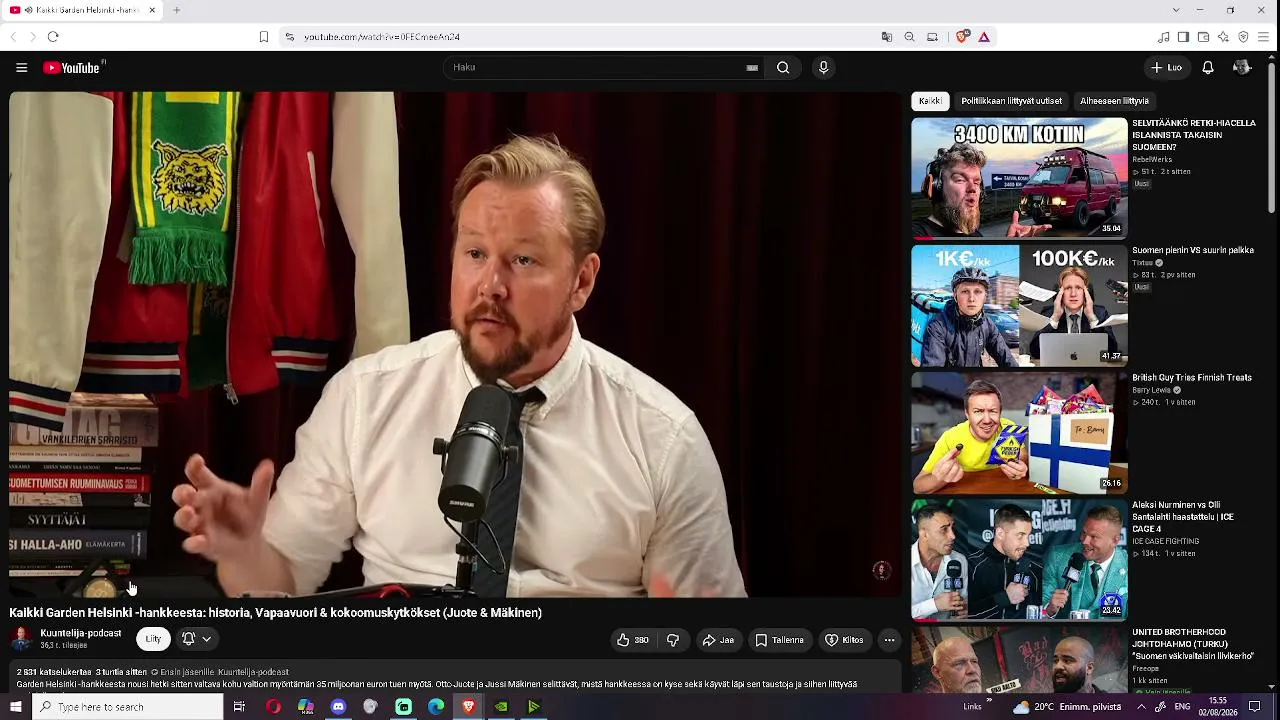This screenshot has height=720, width=1280.
Task: Open British Guy Tries Finnish Treats thumbnail
Action: click(x=1019, y=432)
